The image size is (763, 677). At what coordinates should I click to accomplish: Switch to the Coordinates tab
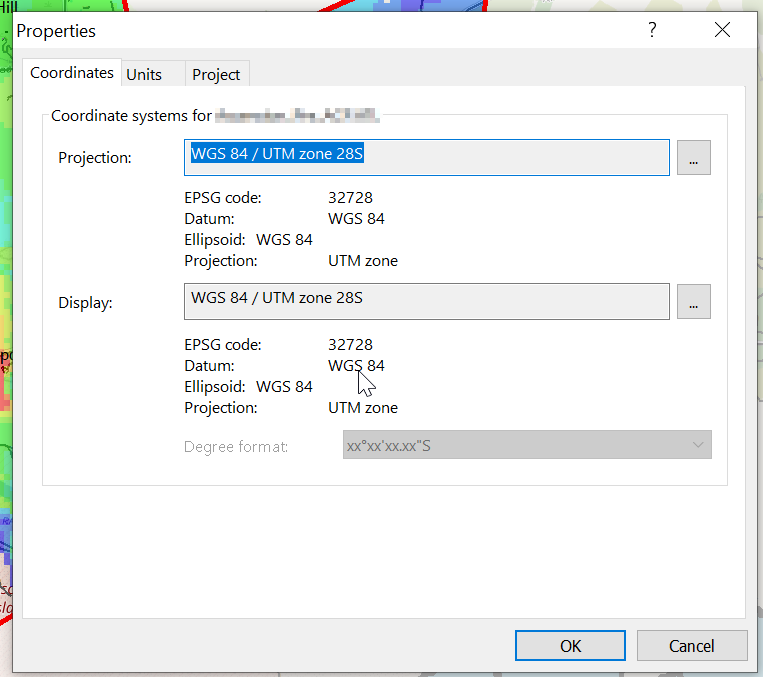tap(72, 73)
